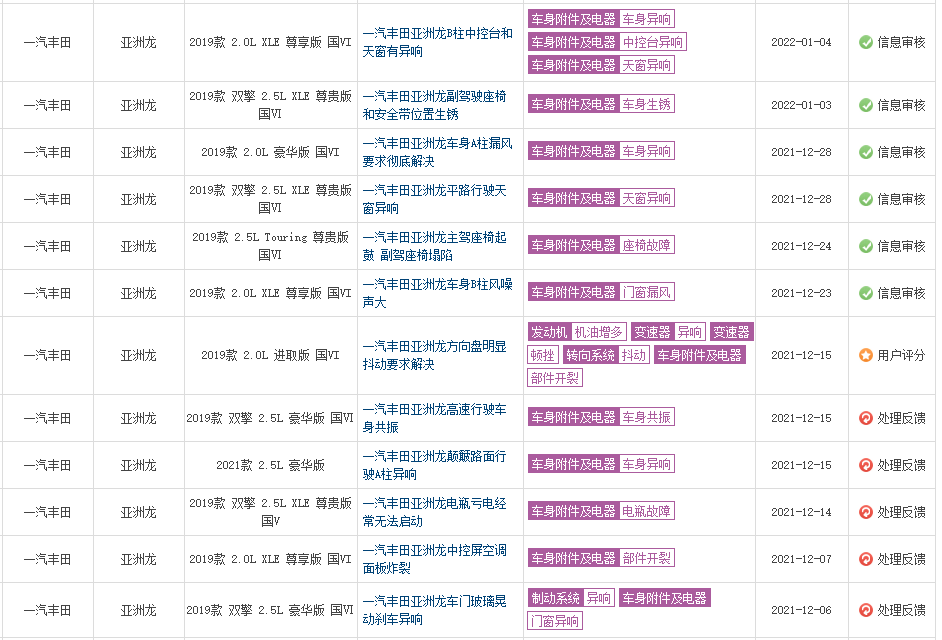The height and width of the screenshot is (640, 942).
Task: Open complaint 一汽丰田亚洲龙车门玻璃晃动刹车异响
Action: 434,610
